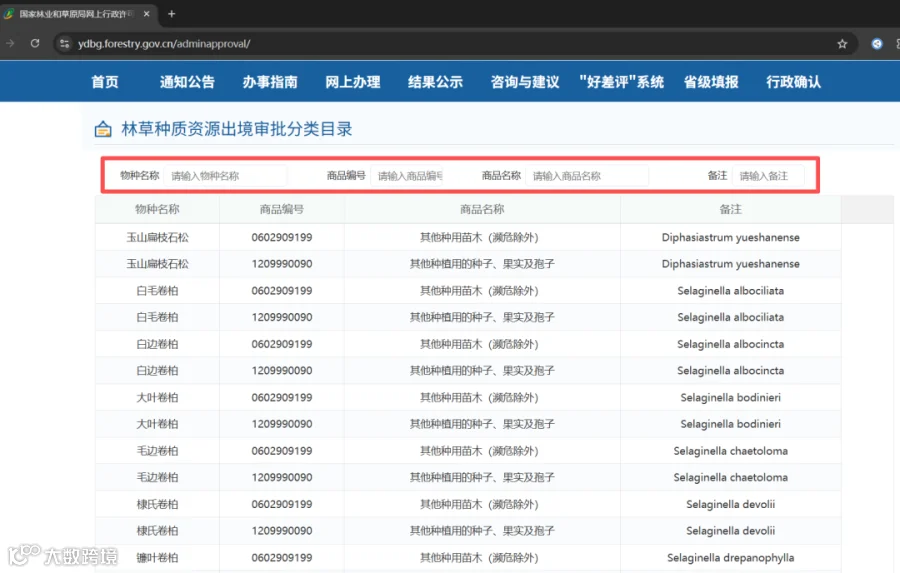Focus the 商品名称 search input
900x573 pixels.
pyautogui.click(x=587, y=176)
